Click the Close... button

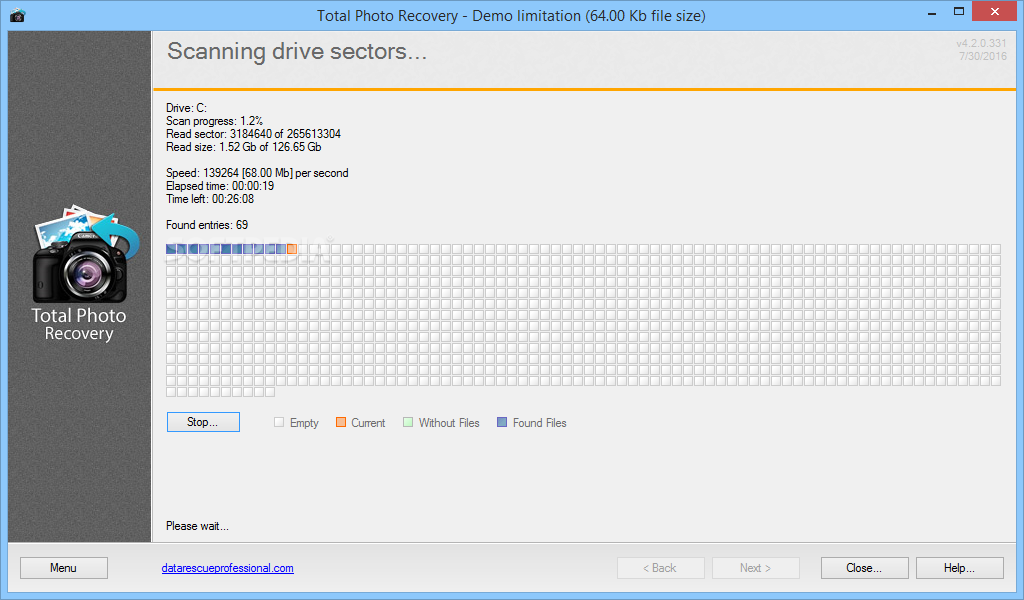point(864,568)
